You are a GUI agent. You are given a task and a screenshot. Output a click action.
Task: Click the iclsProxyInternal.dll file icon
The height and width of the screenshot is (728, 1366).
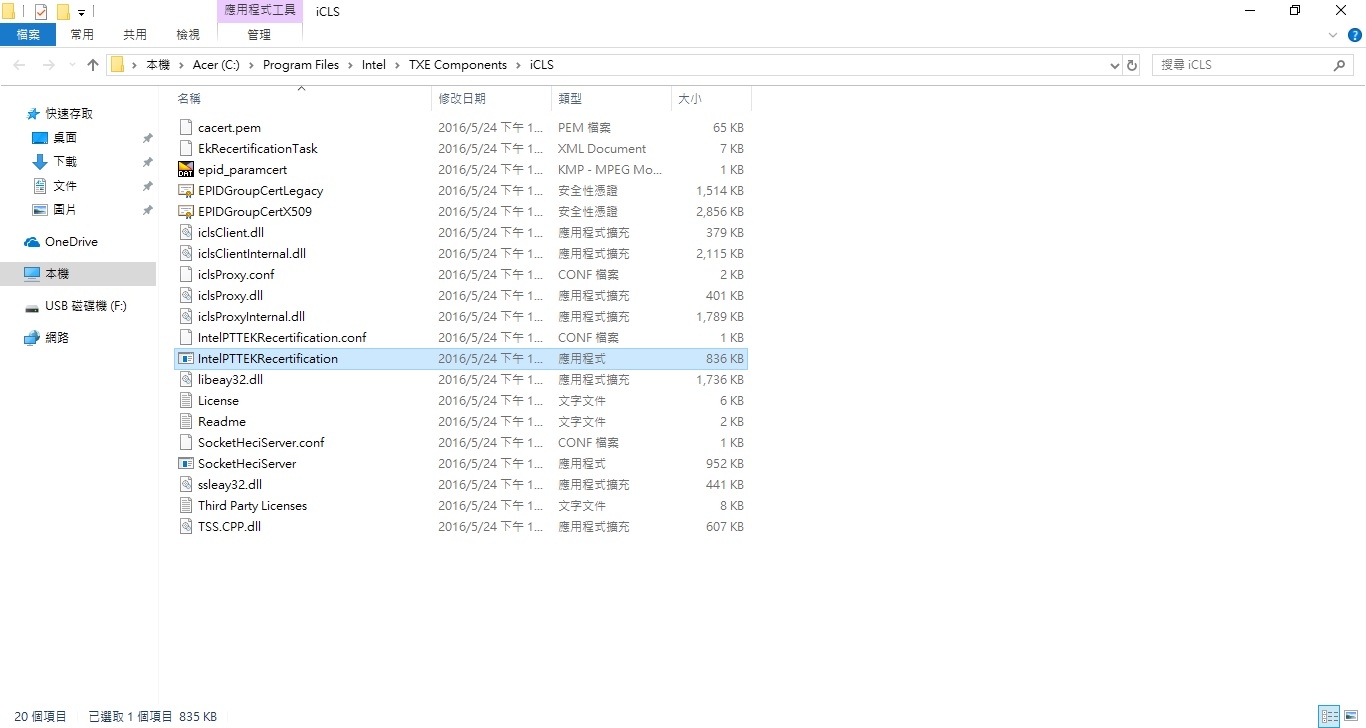(185, 316)
